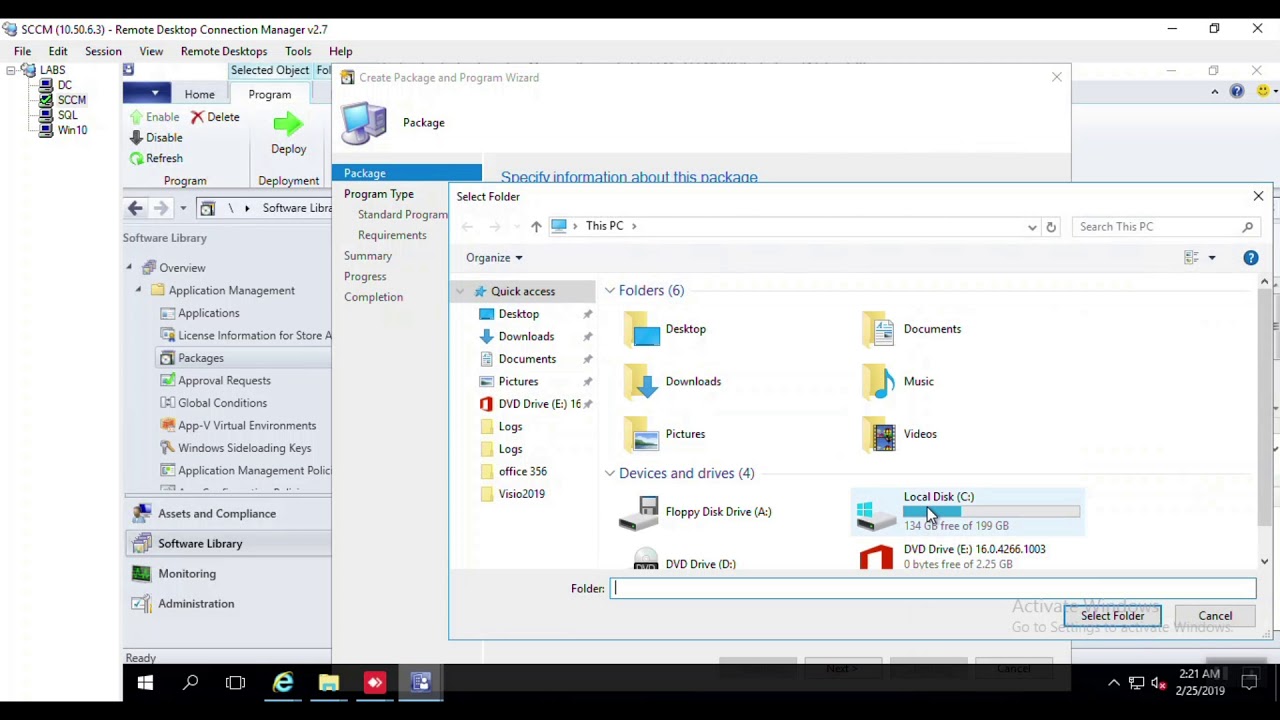Viewport: 1280px width, 720px height.
Task: Click Summary step in wizard
Action: tap(368, 256)
